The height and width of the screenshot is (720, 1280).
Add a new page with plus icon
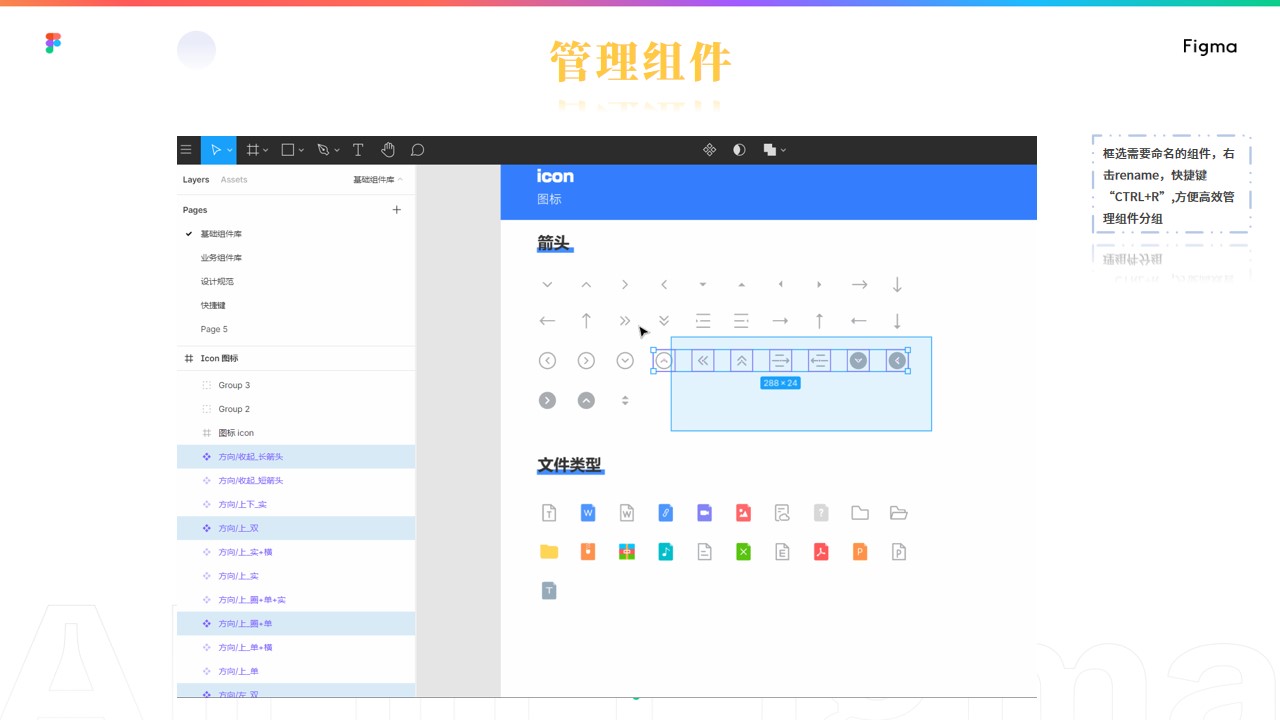(397, 210)
